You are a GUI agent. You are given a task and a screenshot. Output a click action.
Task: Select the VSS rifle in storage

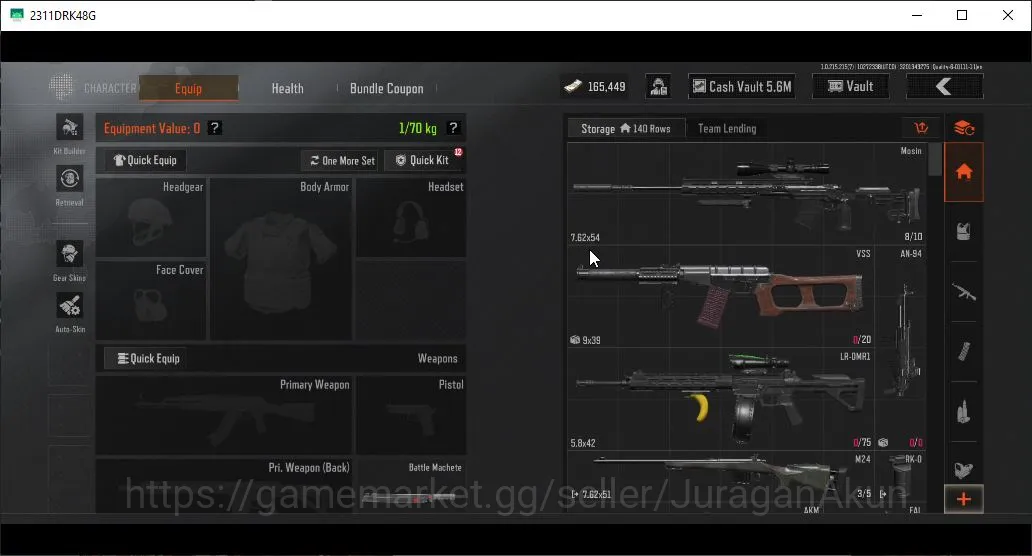[x=721, y=297]
